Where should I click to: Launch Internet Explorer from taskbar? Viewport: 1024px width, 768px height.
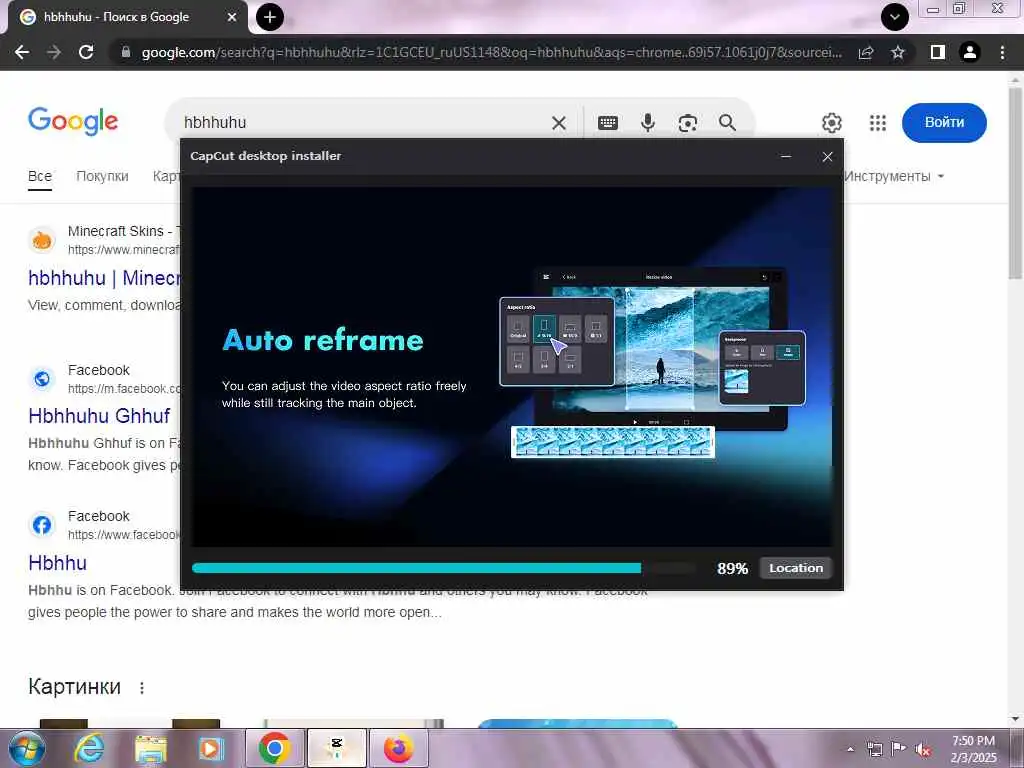pos(88,748)
